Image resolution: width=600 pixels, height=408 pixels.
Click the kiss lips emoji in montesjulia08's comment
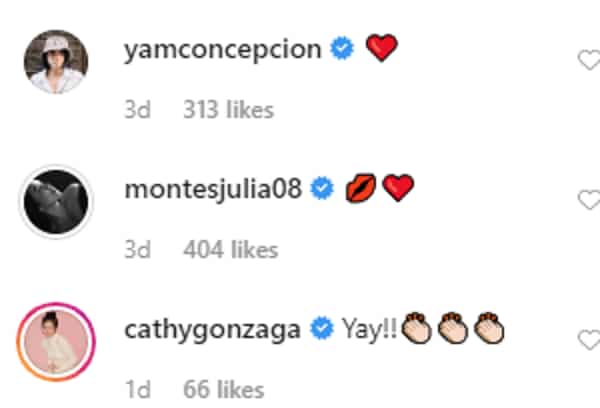[x=360, y=188]
